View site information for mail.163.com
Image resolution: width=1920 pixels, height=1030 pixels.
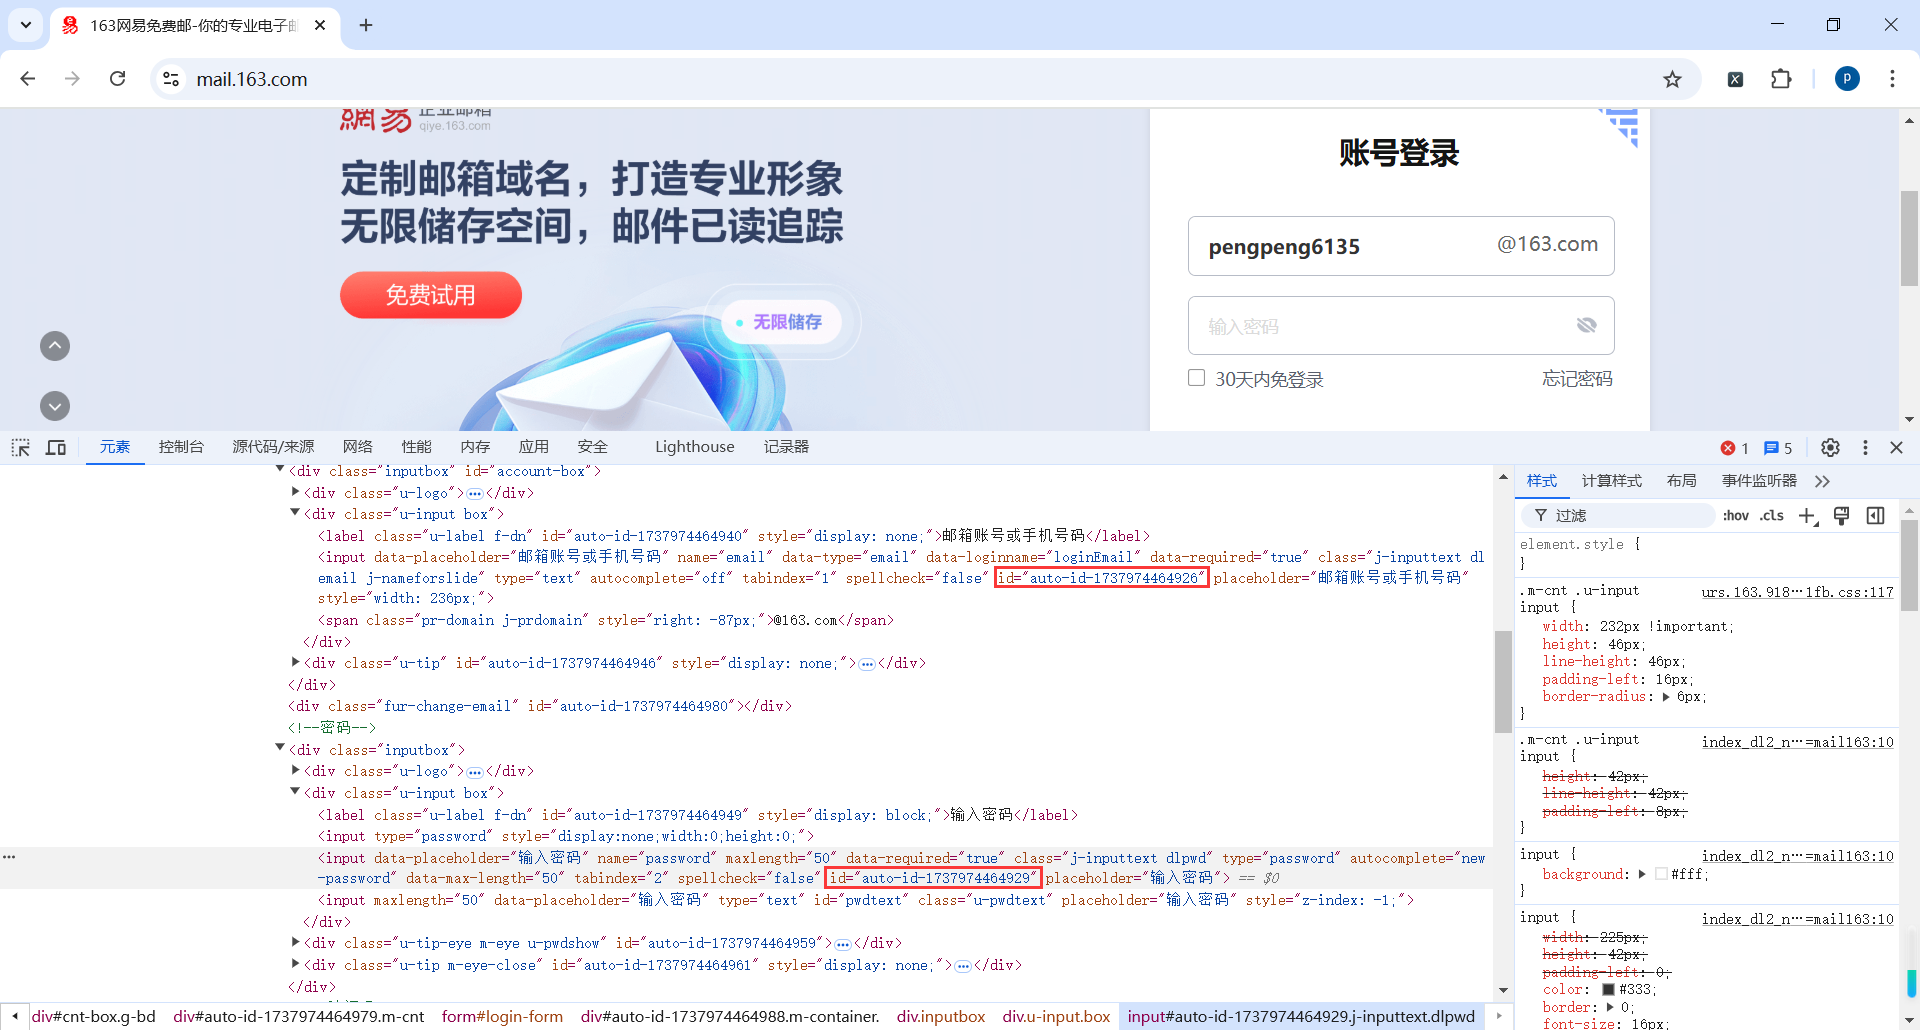[171, 79]
